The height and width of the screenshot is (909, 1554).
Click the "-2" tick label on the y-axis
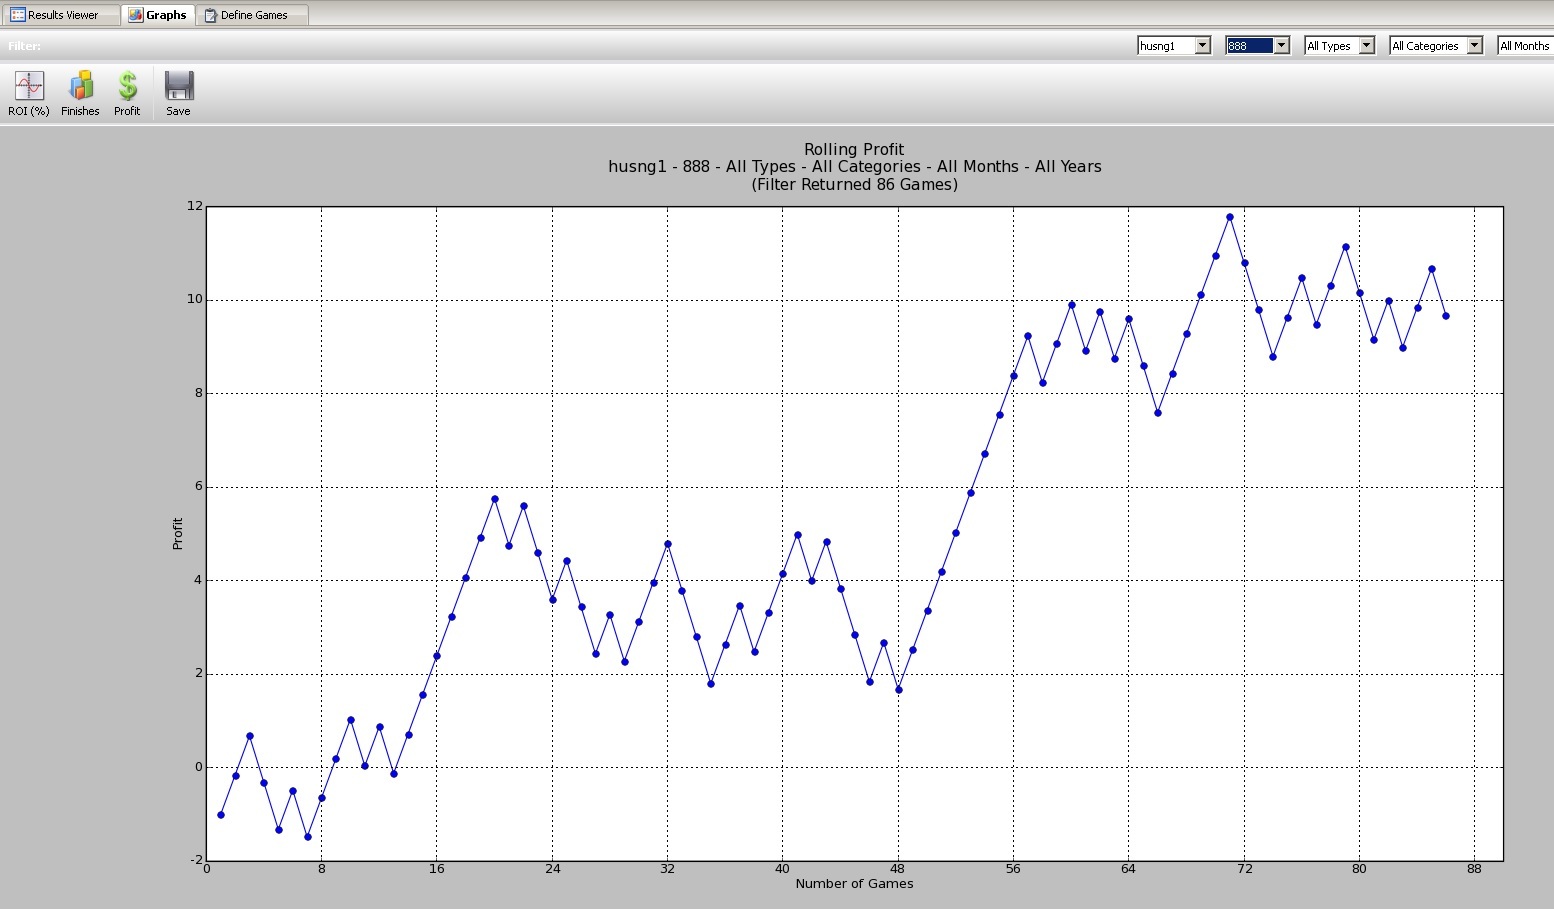[195, 860]
